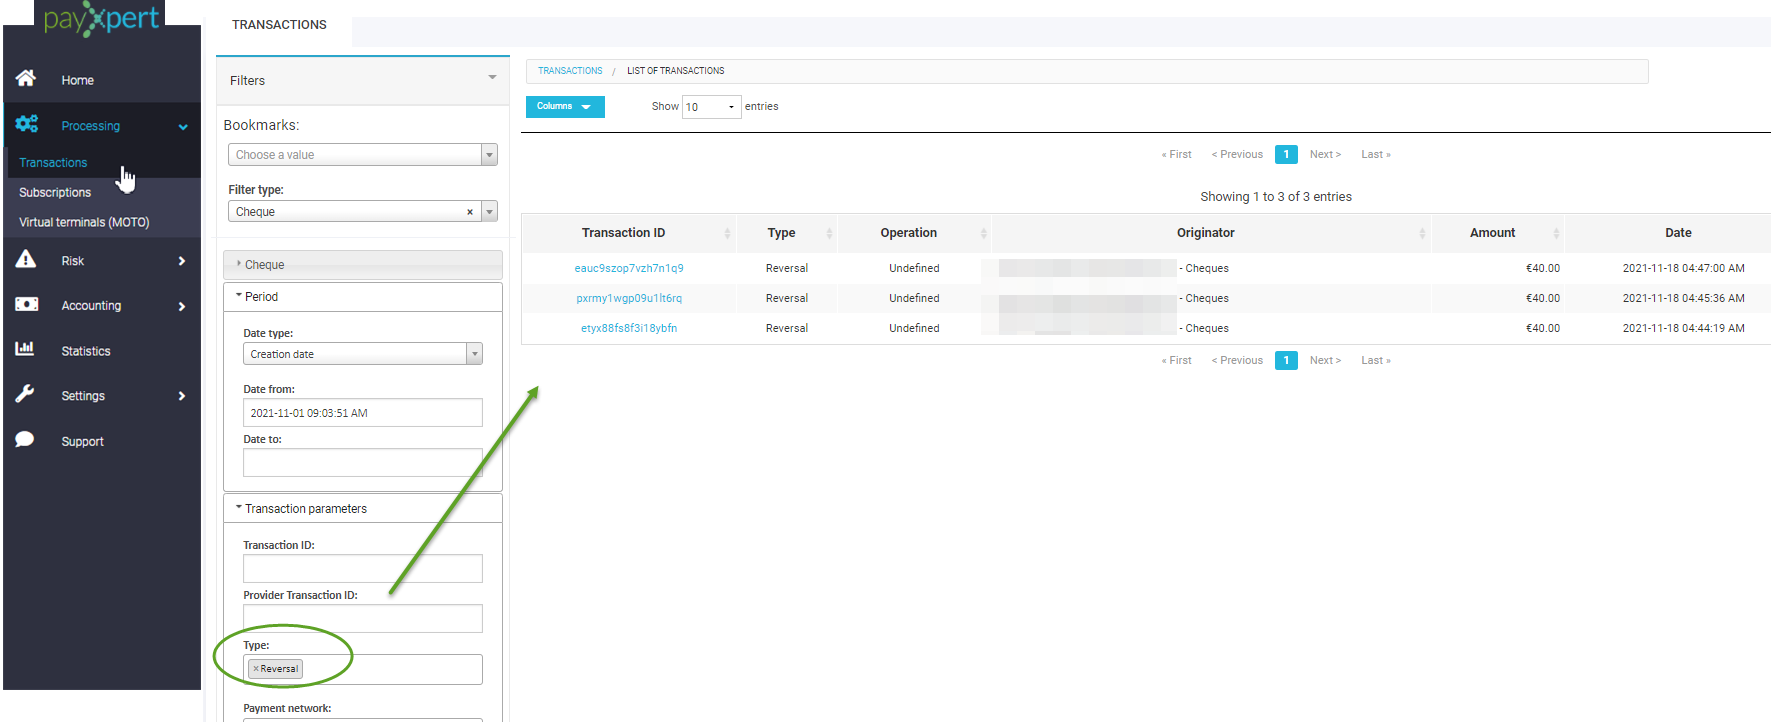1771x723 pixels.
Task: Open transaction pxrmy1wgp09u1lt6rq
Action: (x=629, y=298)
